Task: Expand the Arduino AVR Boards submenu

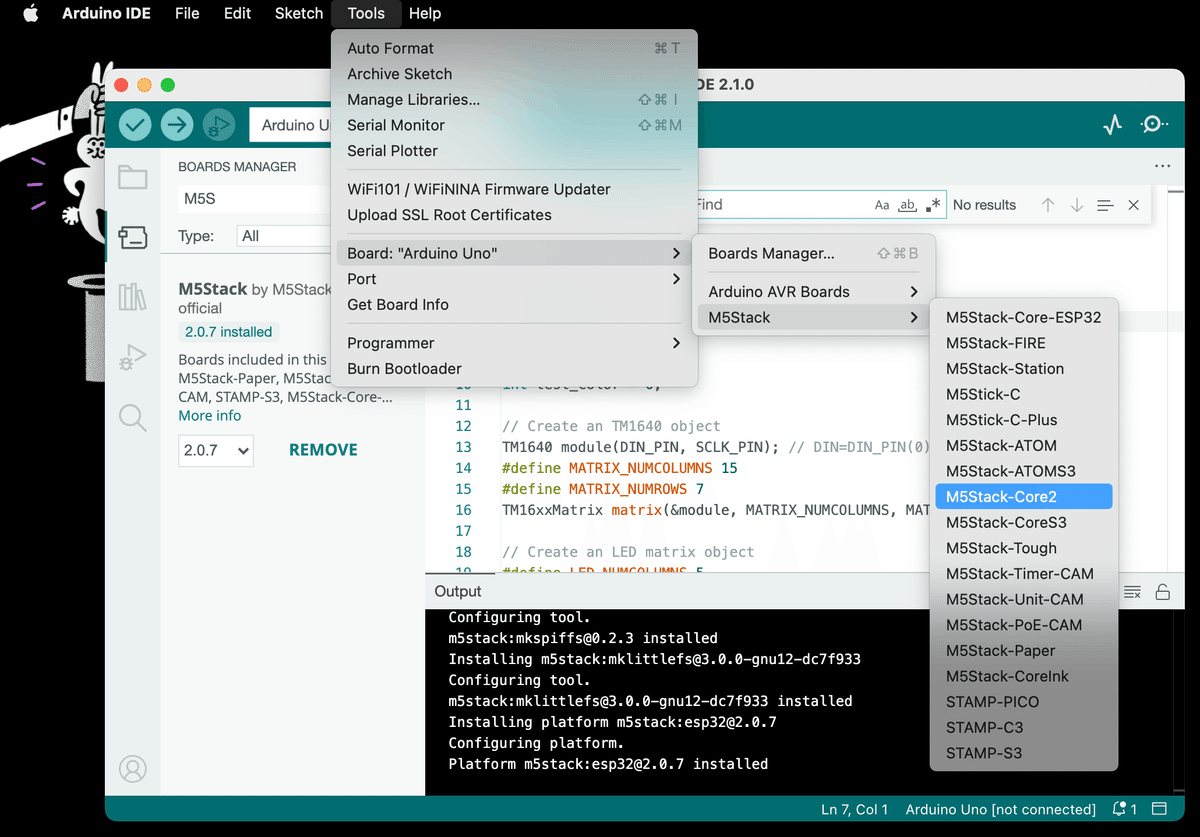Action: (813, 292)
